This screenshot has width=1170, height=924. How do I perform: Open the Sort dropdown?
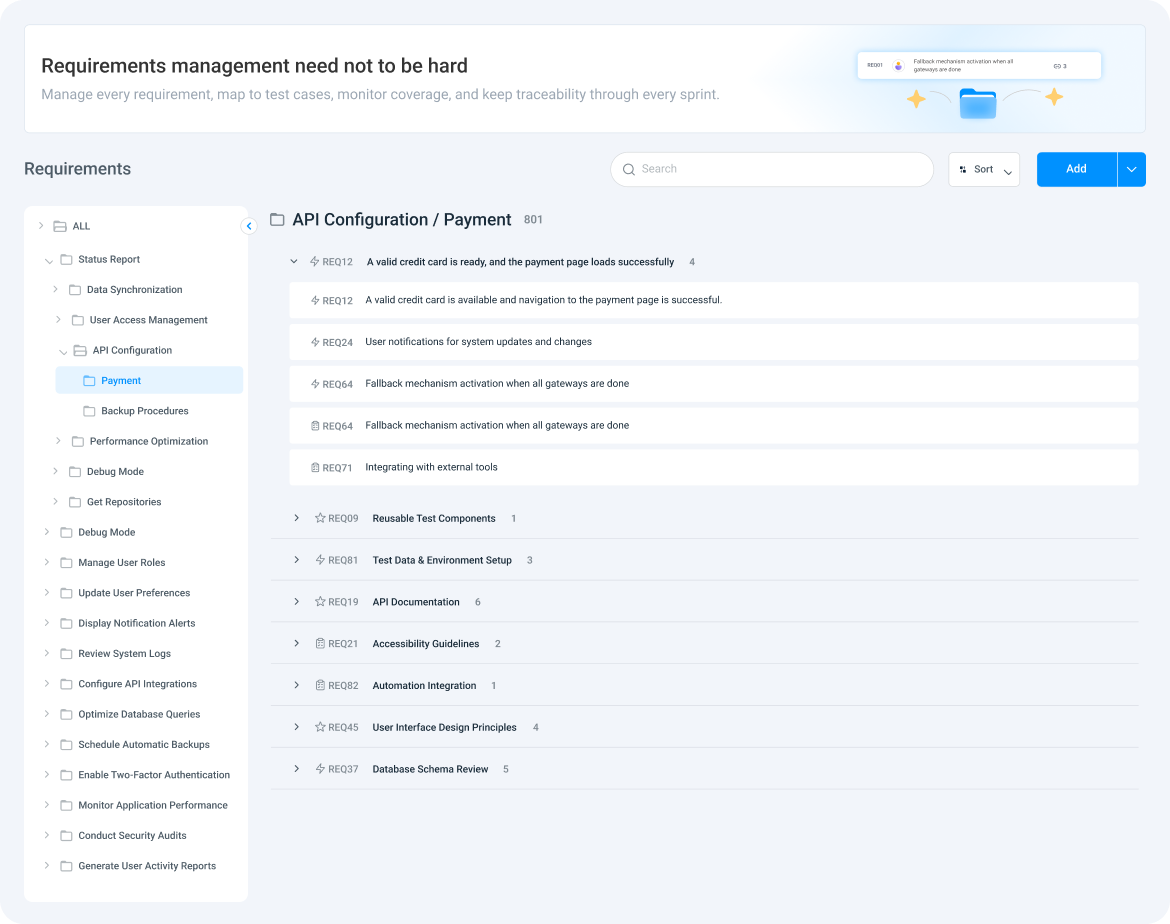984,170
